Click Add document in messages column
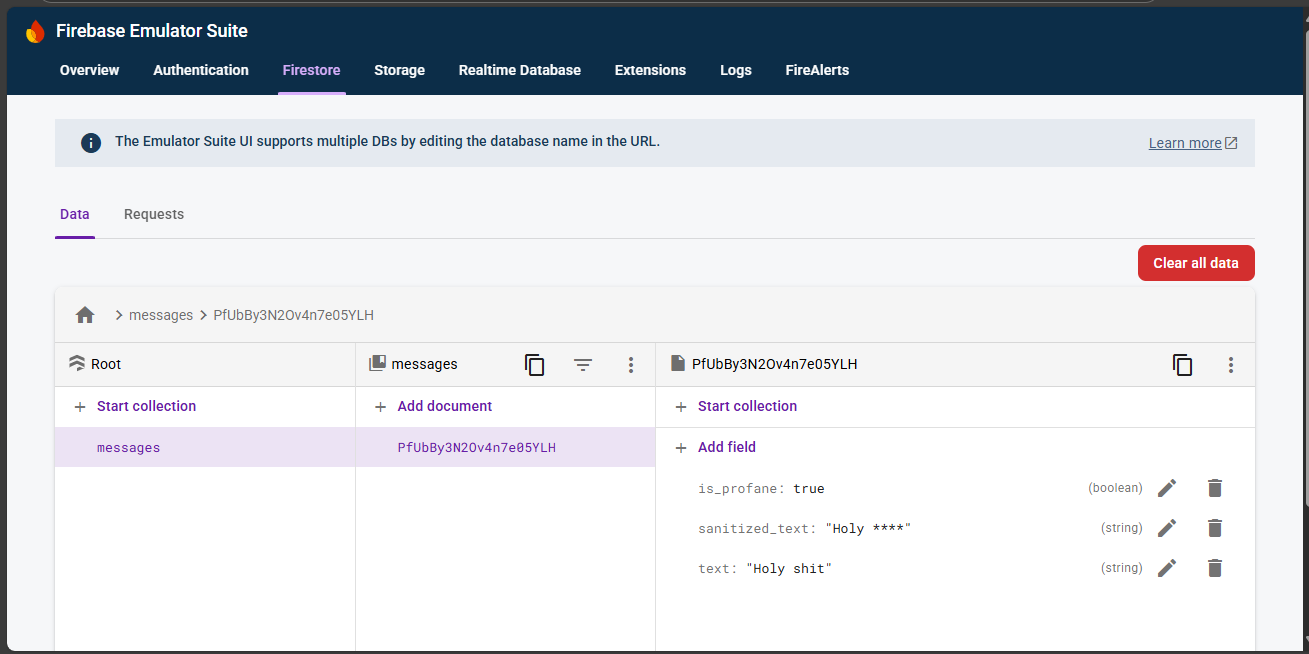This screenshot has height=654, width=1309. pos(444,406)
